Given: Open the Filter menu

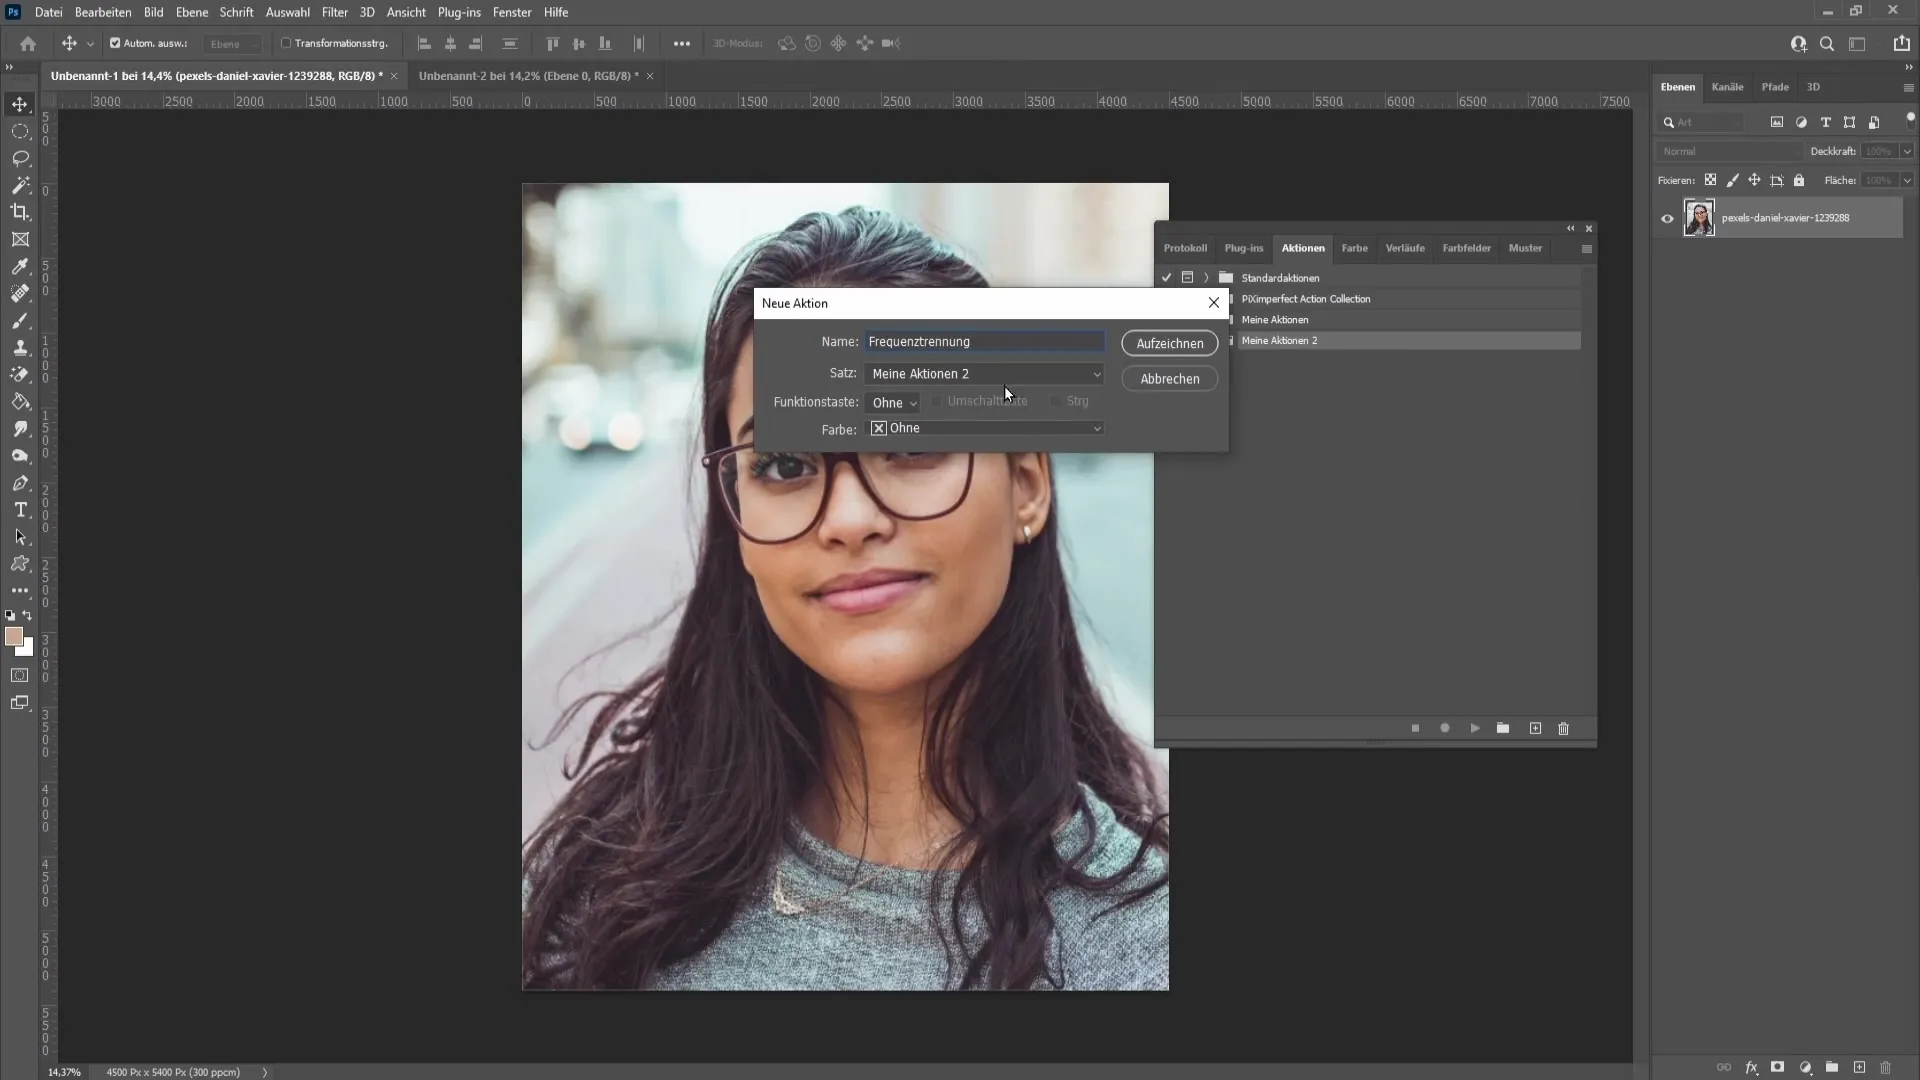Looking at the screenshot, I should tap(335, 12).
